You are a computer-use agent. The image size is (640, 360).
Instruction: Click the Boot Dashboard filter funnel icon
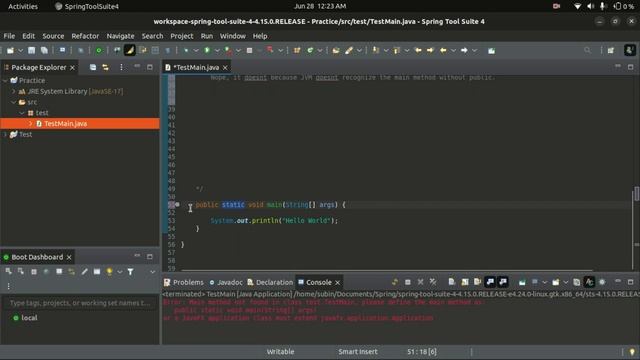click(x=130, y=271)
